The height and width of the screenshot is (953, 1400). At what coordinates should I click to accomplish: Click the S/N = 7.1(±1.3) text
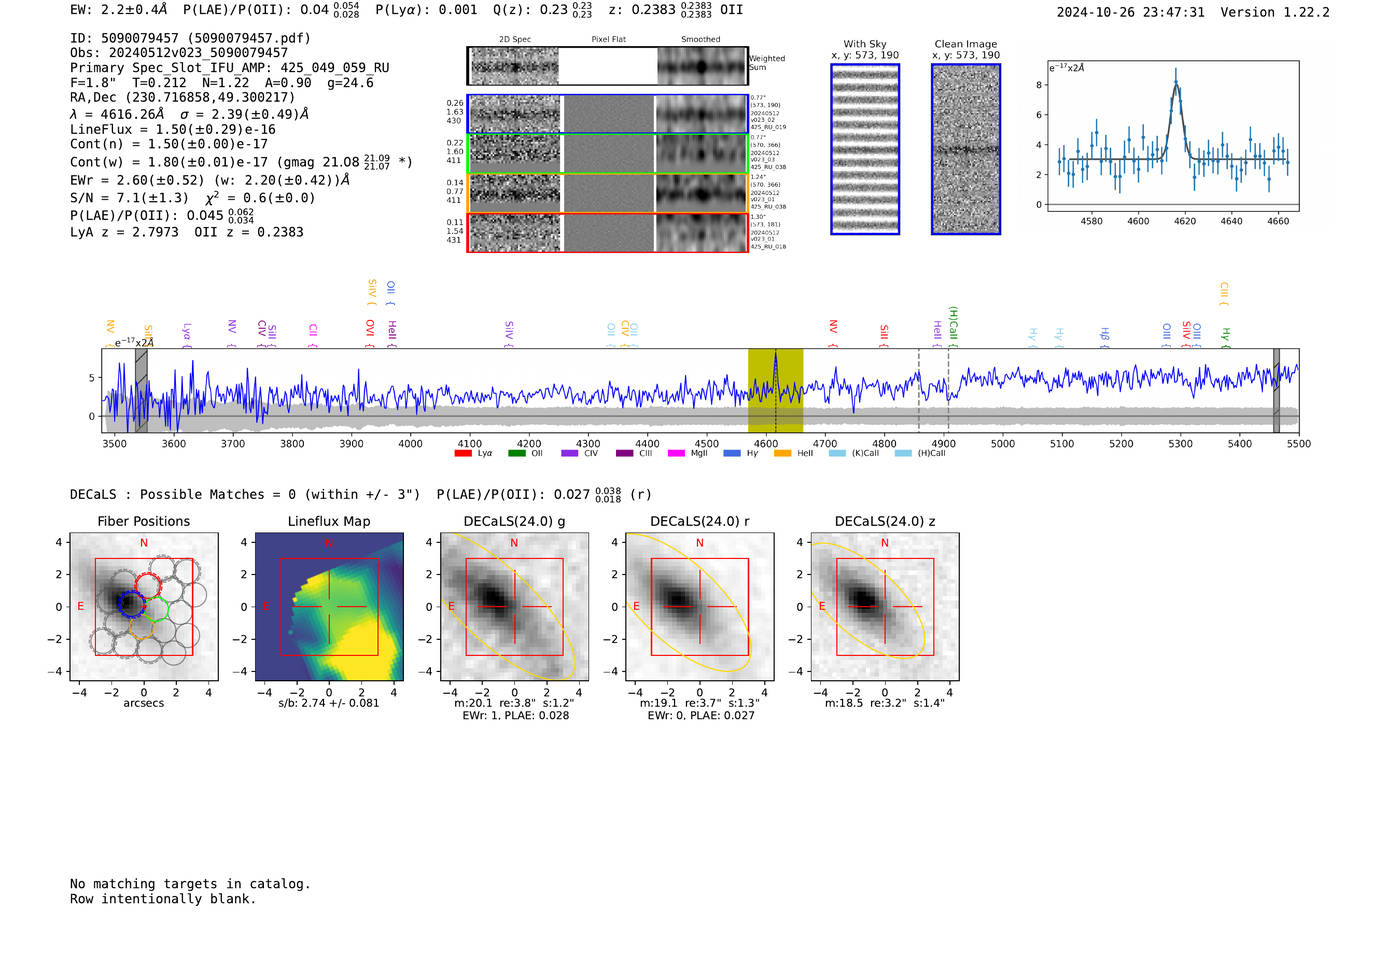[x=129, y=197]
